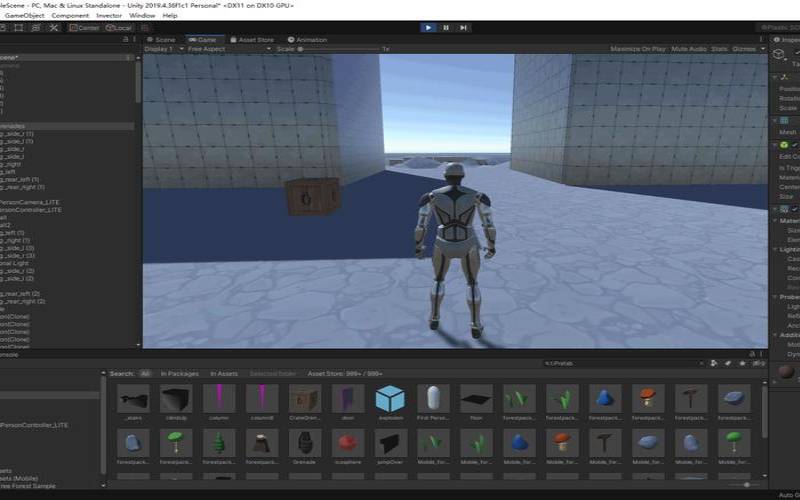
Task: Start Play mode with the Play button
Action: [x=428, y=28]
